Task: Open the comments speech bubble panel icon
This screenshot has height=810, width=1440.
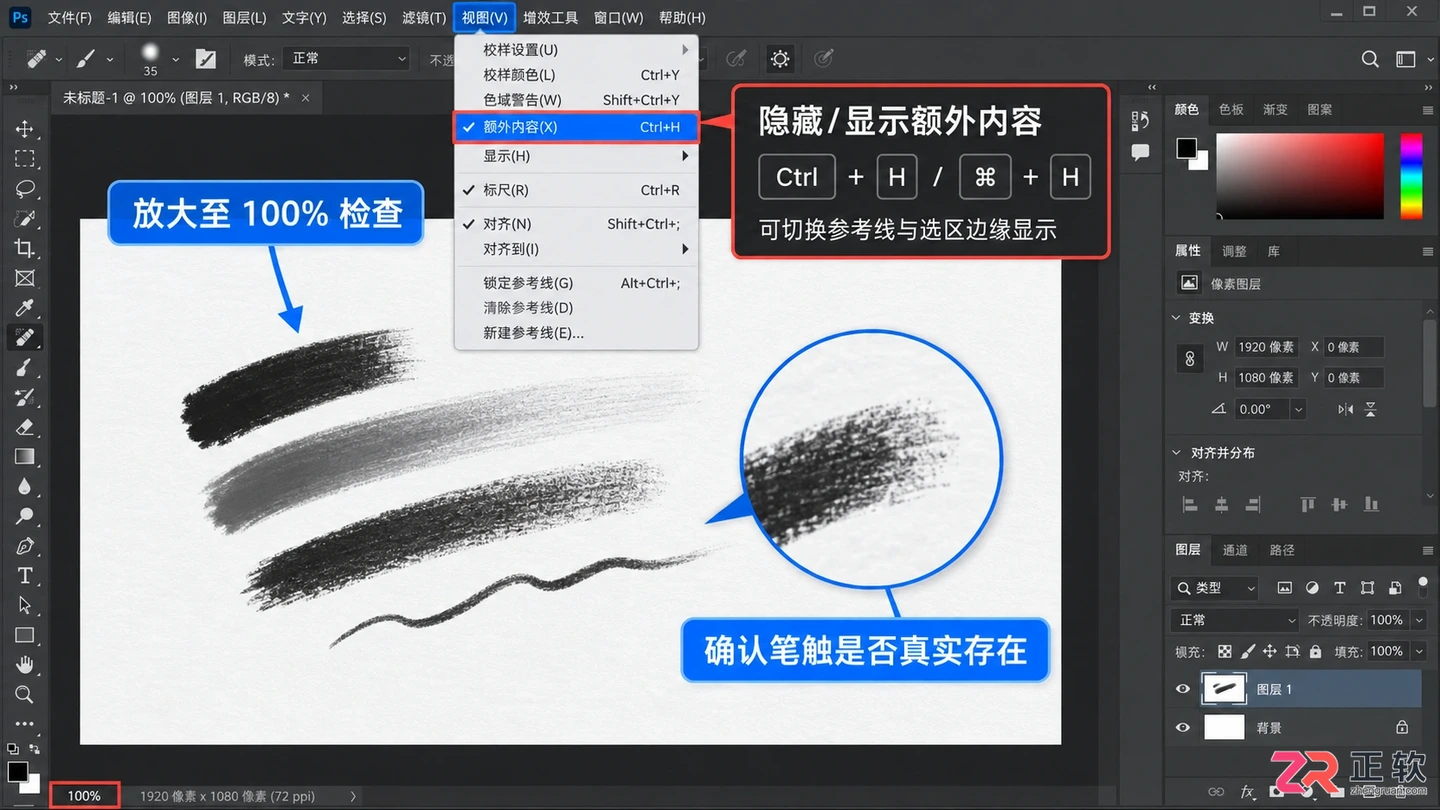Action: tap(1140, 153)
